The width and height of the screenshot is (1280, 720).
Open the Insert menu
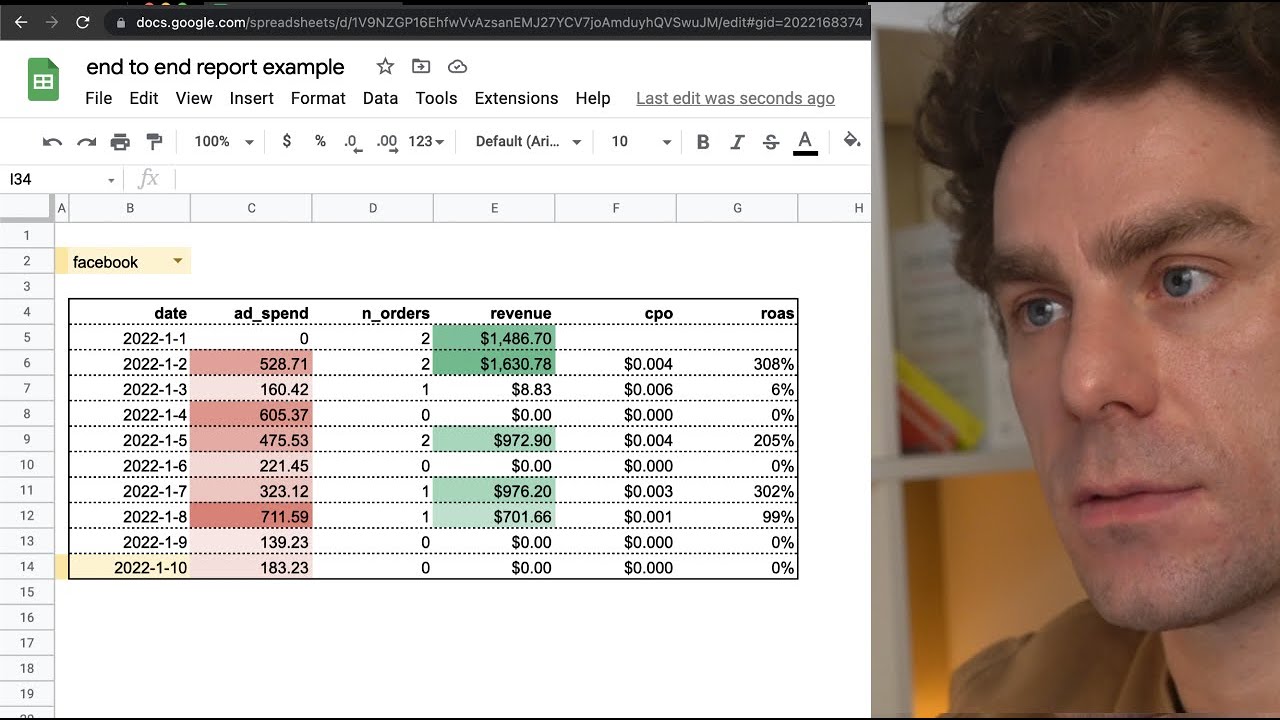[x=252, y=98]
